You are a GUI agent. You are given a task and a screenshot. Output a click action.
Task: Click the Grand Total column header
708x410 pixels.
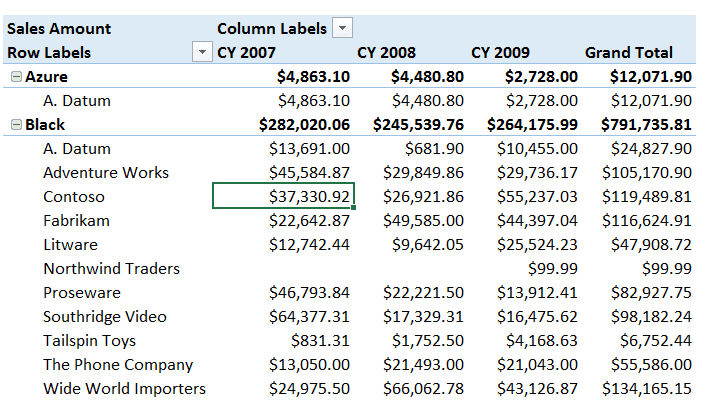(x=629, y=53)
